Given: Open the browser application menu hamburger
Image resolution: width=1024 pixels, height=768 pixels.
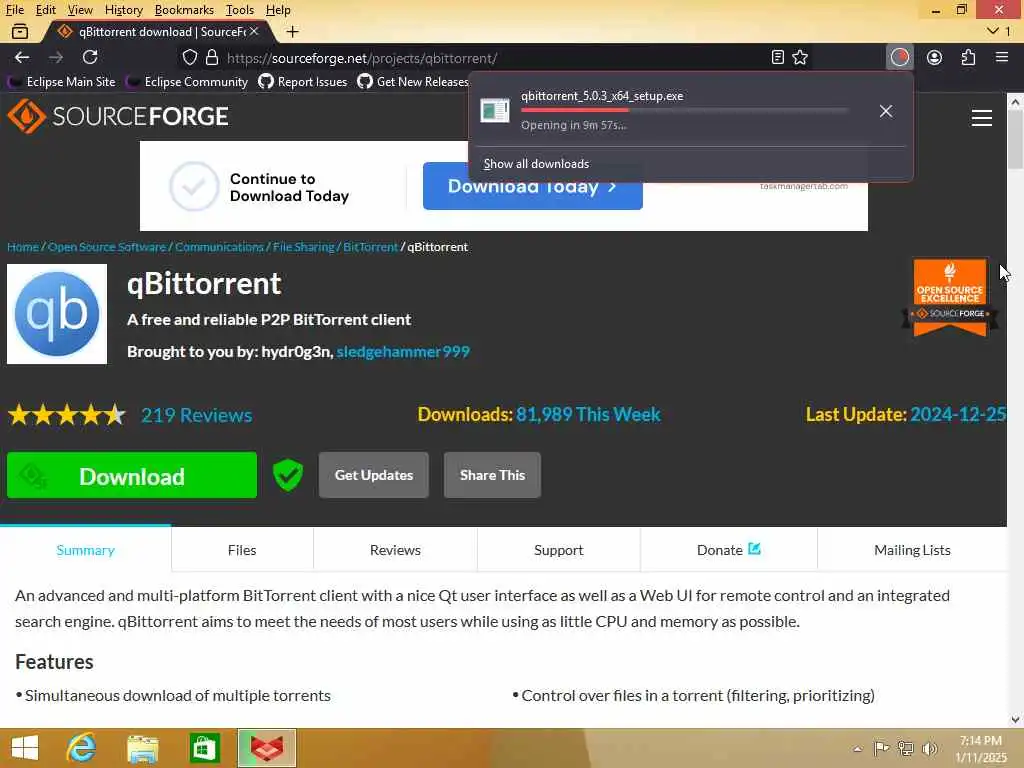Looking at the screenshot, I should click(x=1002, y=57).
